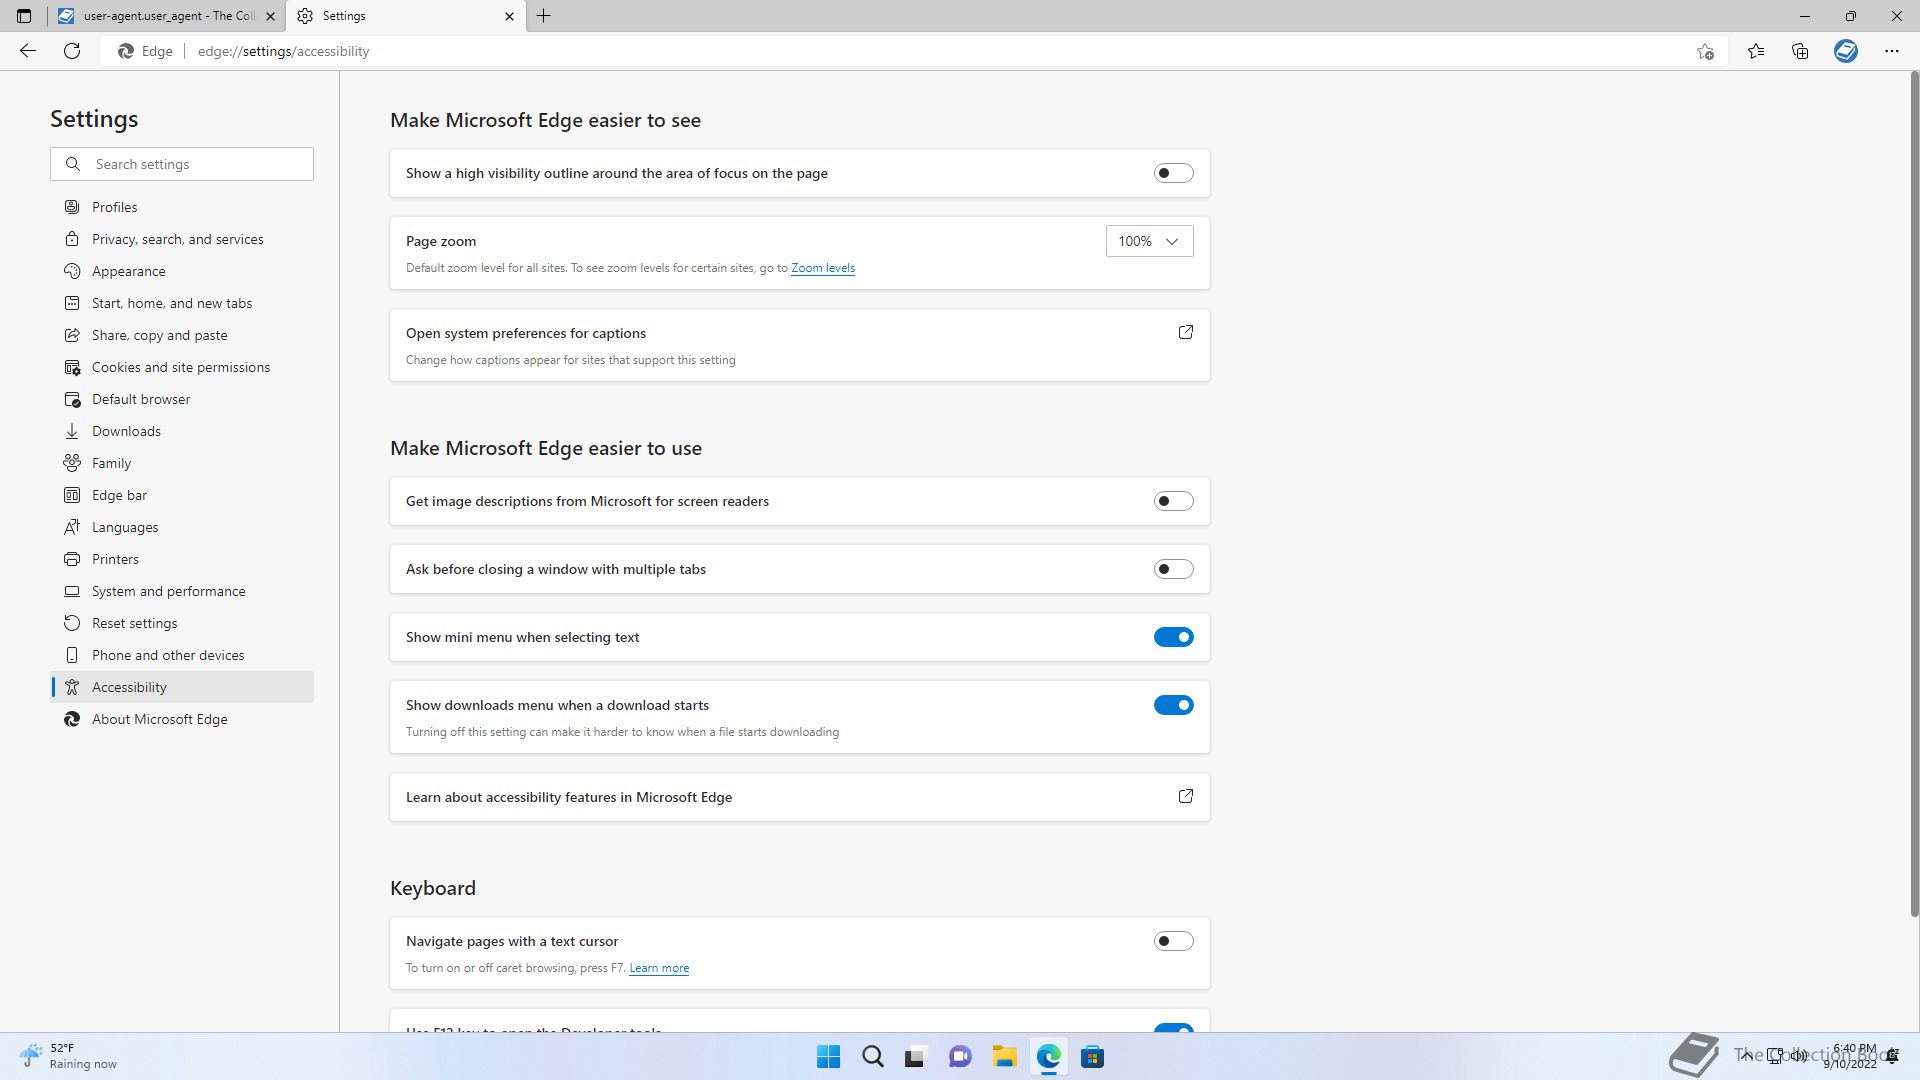Viewport: 1920px width, 1080px height.
Task: Close the user-agent tab
Action: 270,16
